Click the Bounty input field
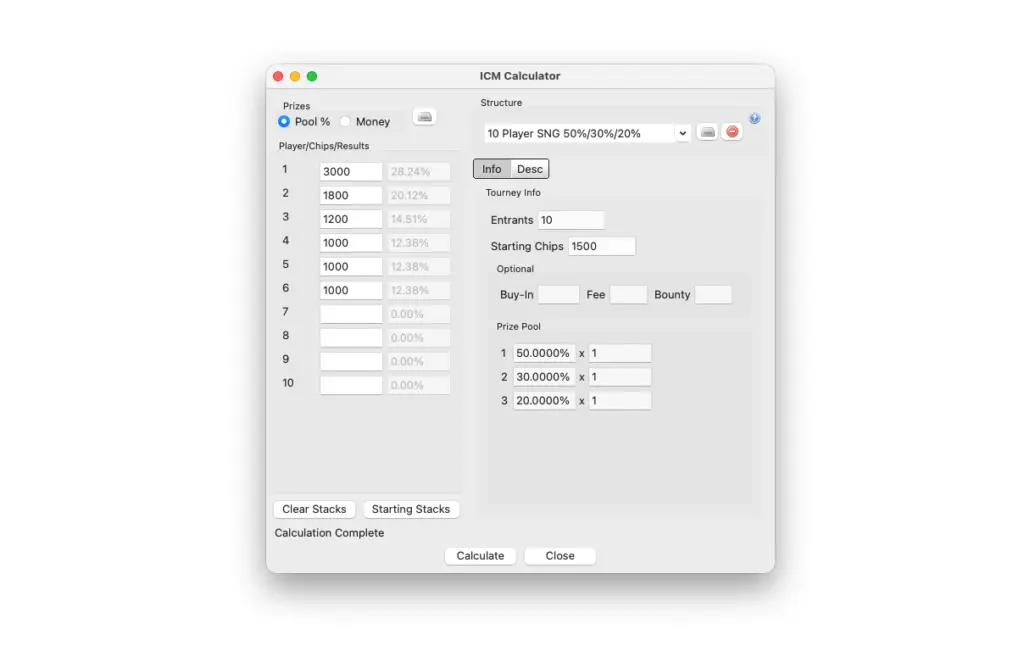1024x646 pixels. click(x=713, y=295)
